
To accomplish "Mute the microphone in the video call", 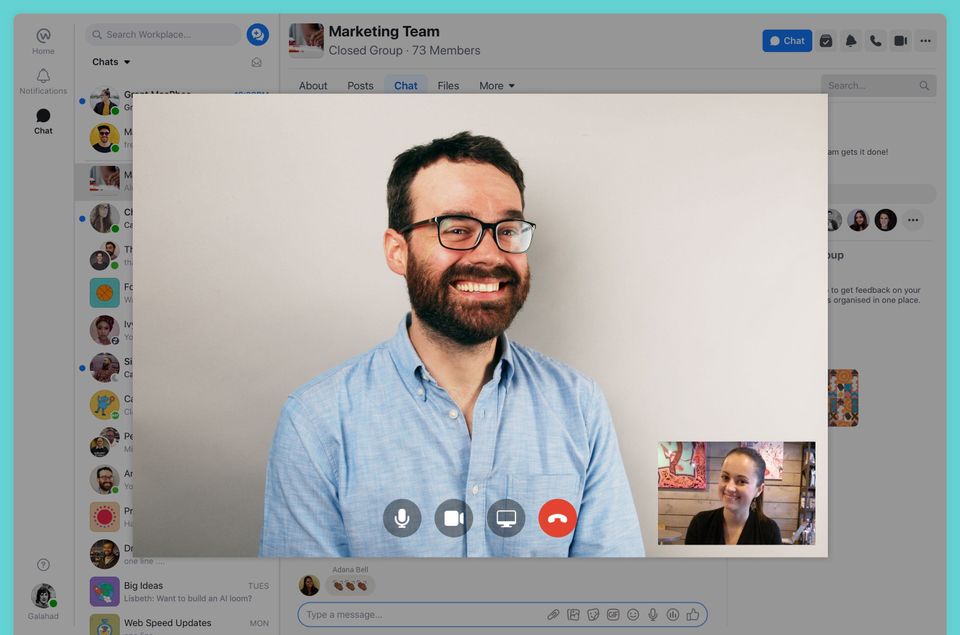I will point(402,518).
